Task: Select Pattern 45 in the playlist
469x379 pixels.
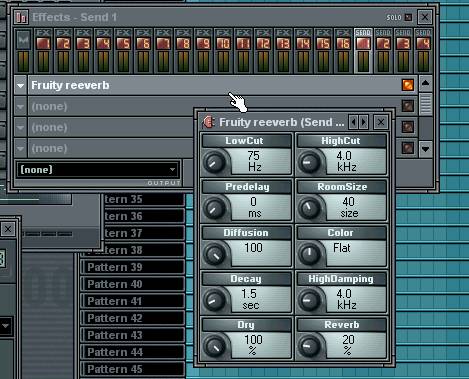Action: click(133, 369)
